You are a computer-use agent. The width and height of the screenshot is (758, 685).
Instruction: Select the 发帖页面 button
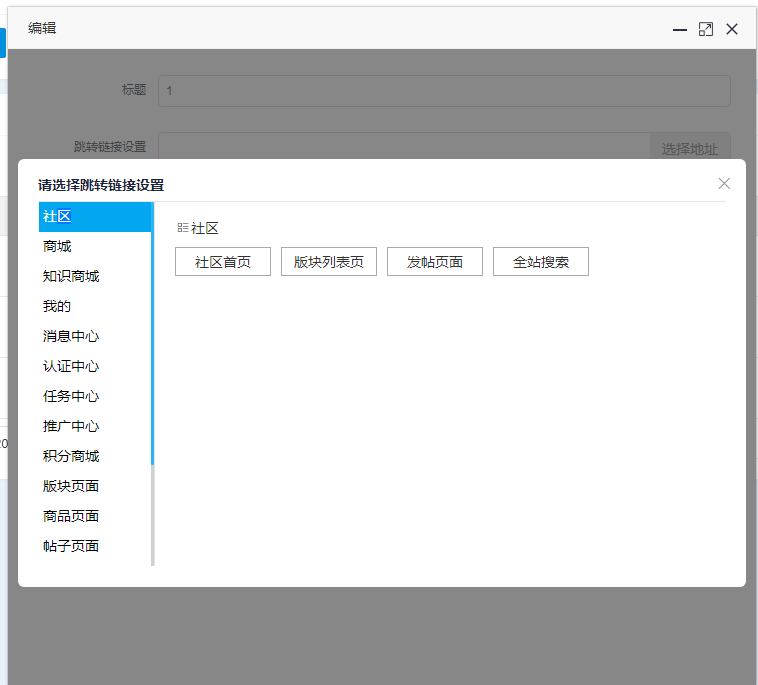(435, 262)
